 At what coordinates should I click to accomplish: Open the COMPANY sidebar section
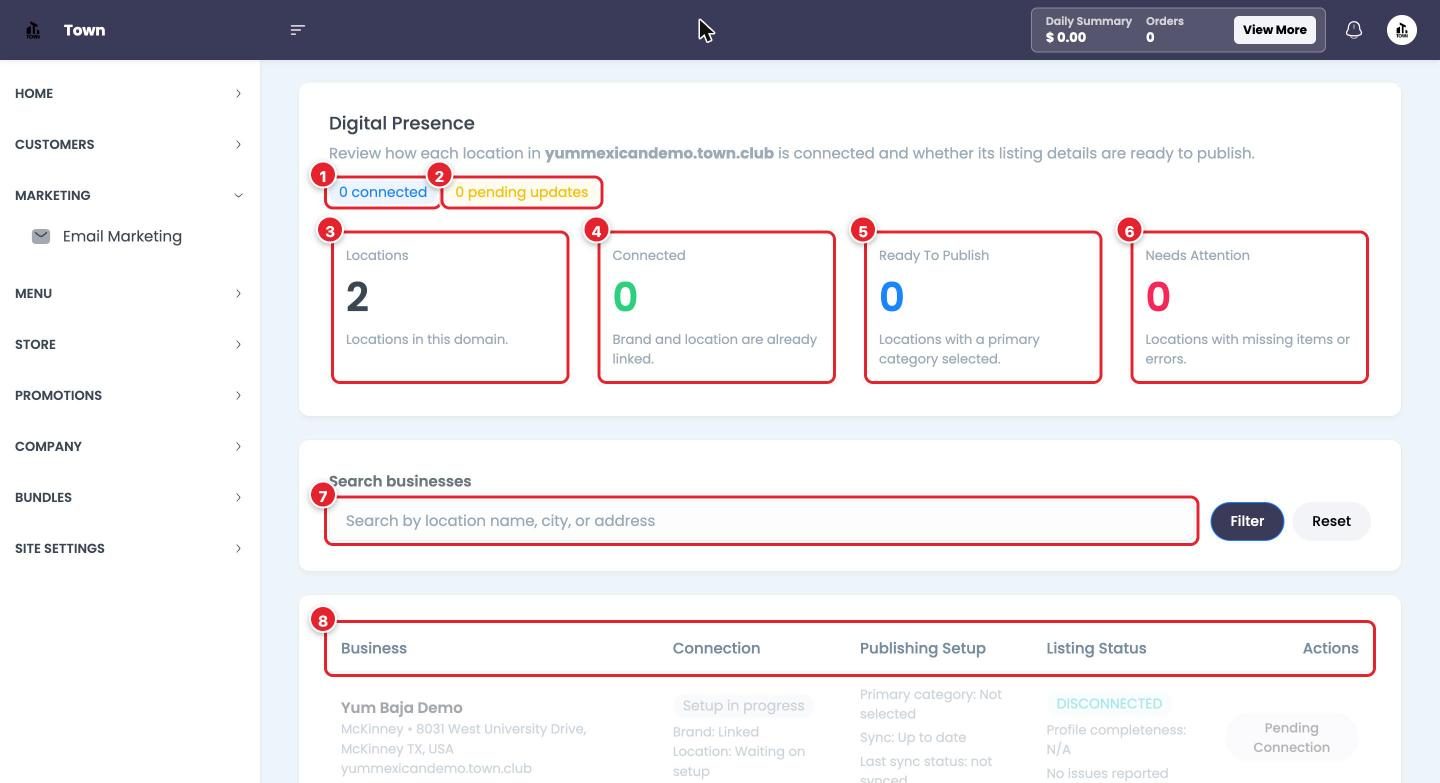click(x=130, y=446)
